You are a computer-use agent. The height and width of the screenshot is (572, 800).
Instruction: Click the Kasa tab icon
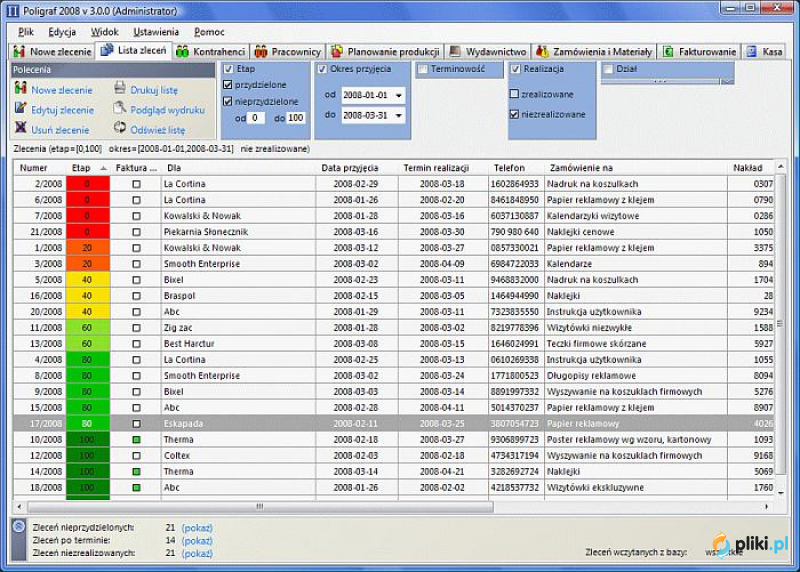752,51
